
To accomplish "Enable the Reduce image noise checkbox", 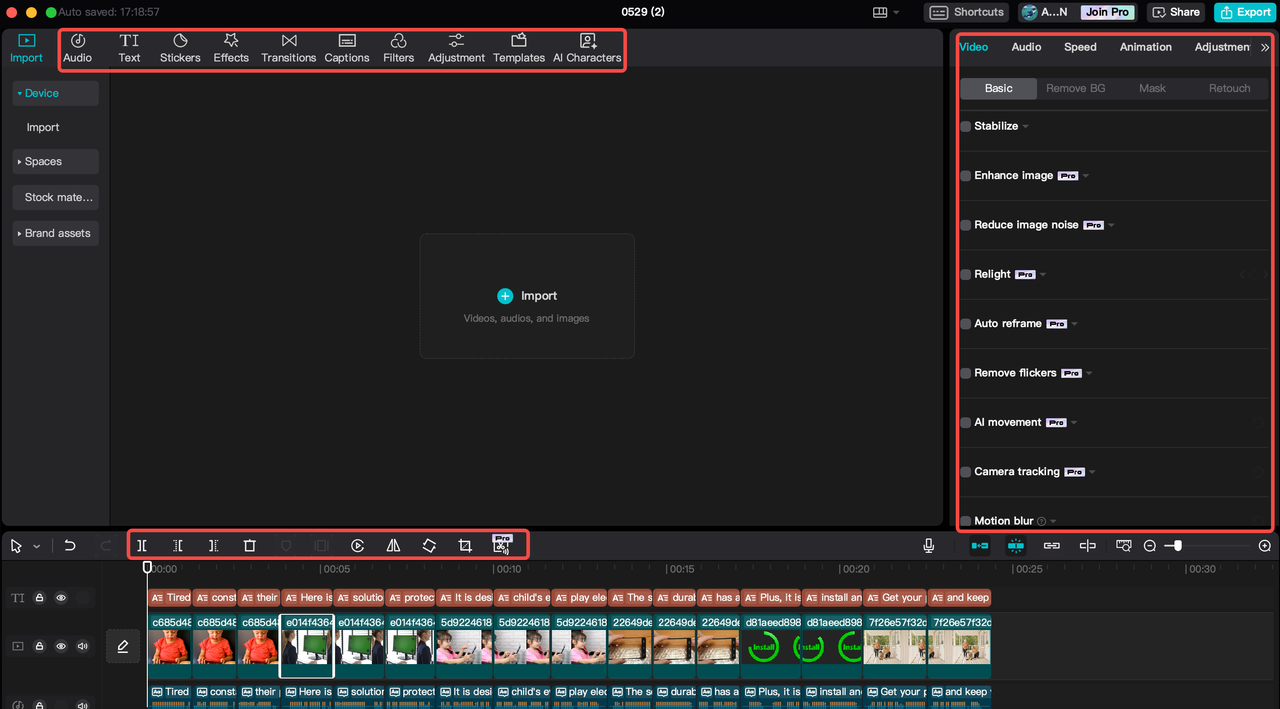I will pos(966,225).
